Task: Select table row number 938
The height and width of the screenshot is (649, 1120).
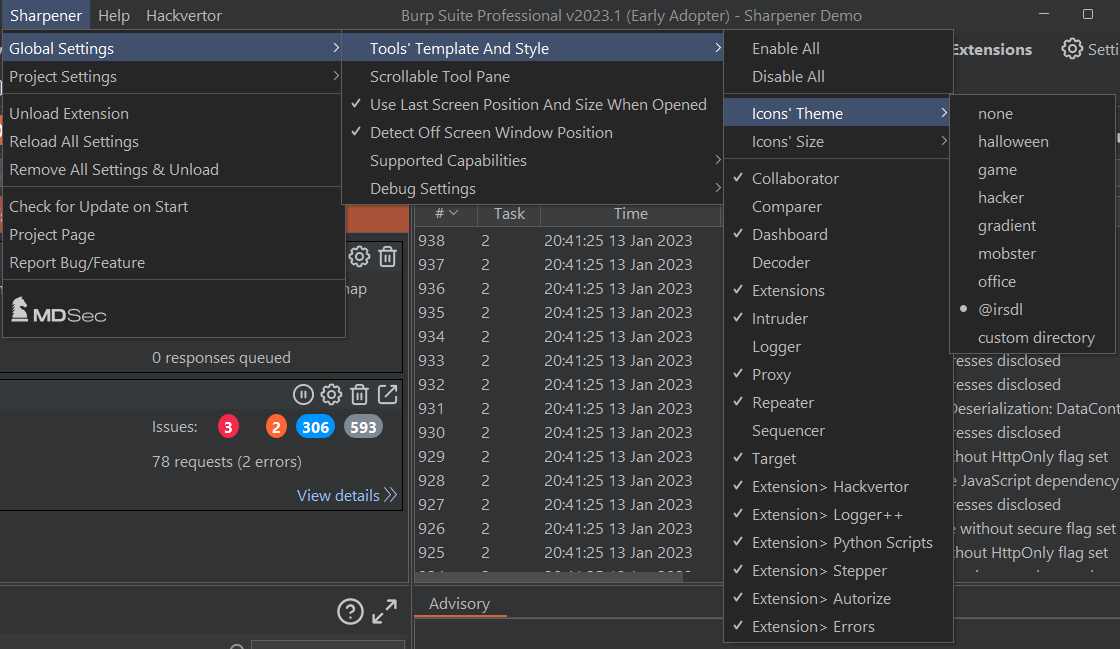Action: point(569,241)
